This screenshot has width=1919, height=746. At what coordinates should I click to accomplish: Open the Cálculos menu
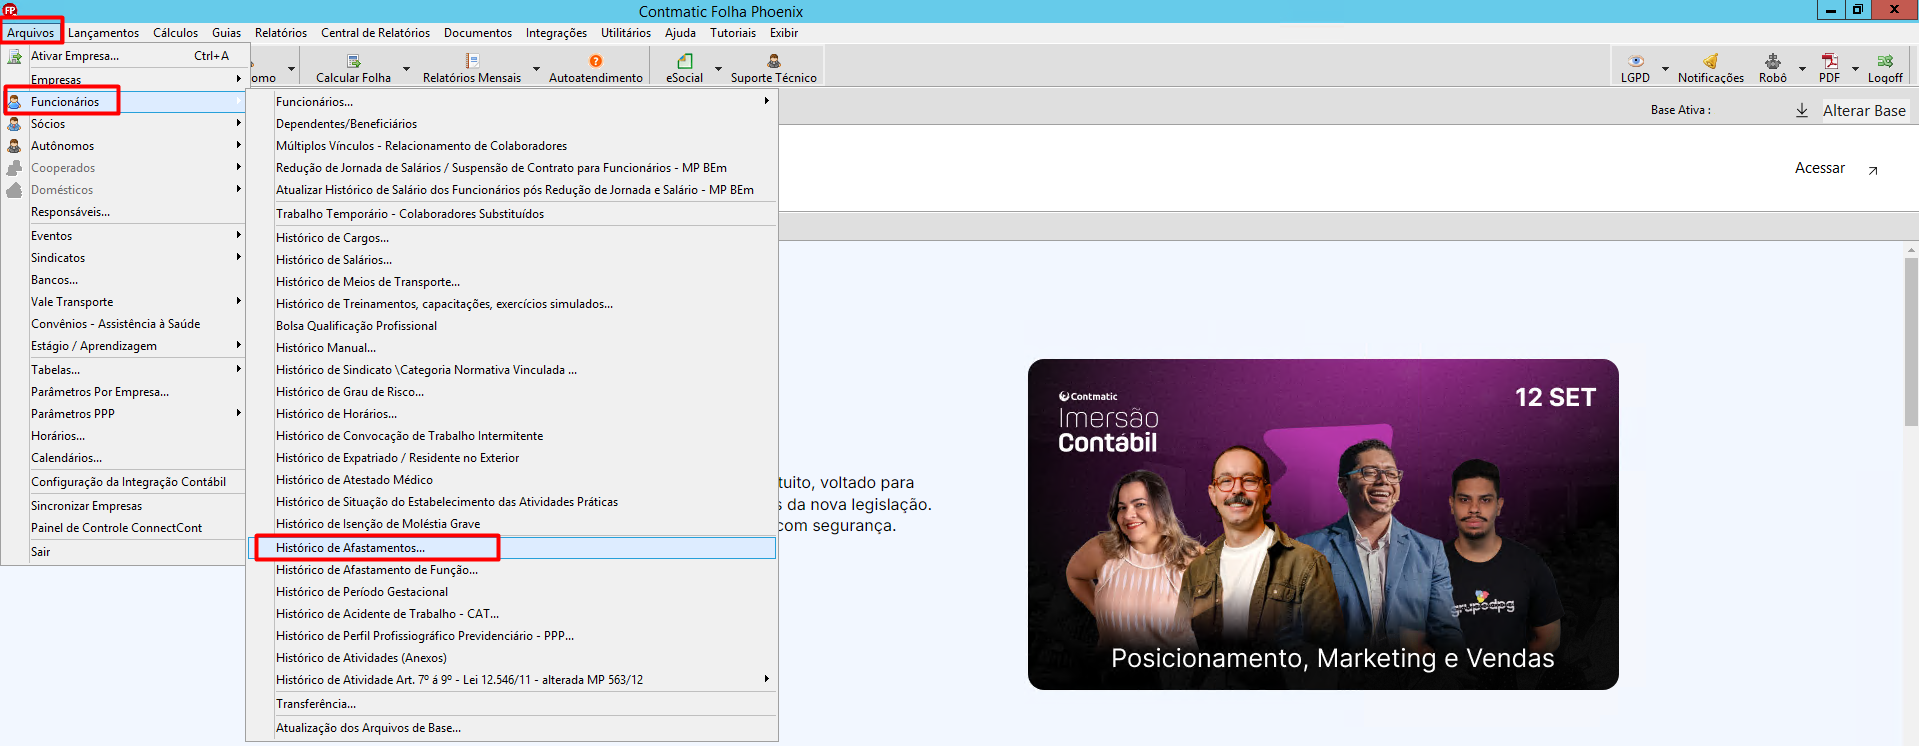175,33
